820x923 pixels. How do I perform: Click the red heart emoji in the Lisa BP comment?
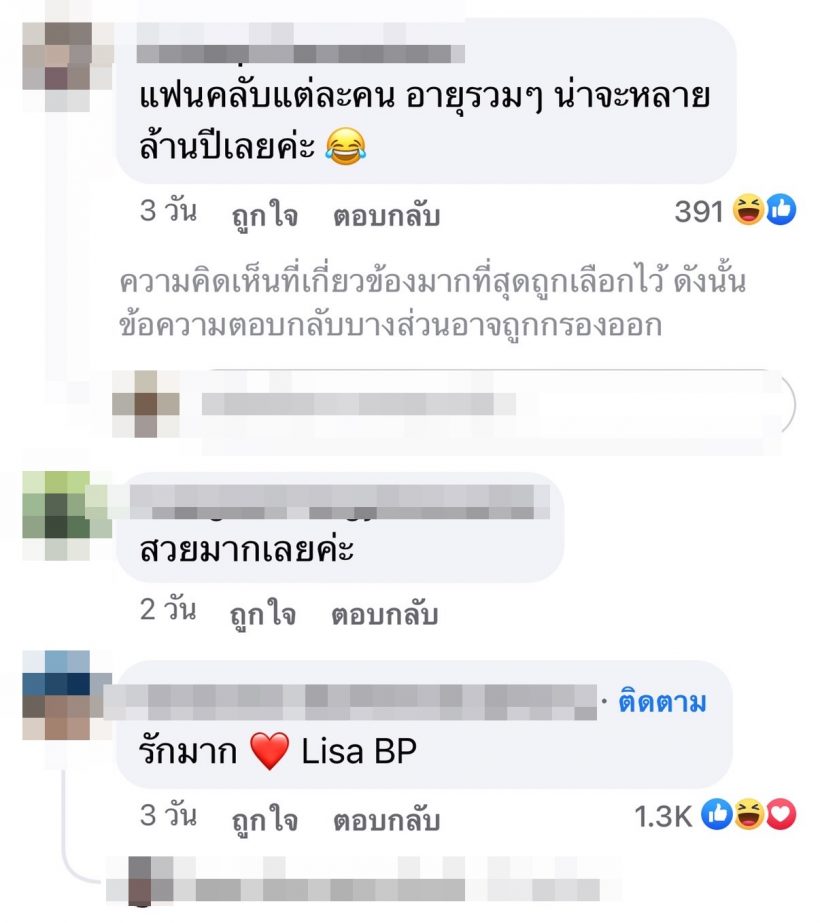click(x=270, y=751)
